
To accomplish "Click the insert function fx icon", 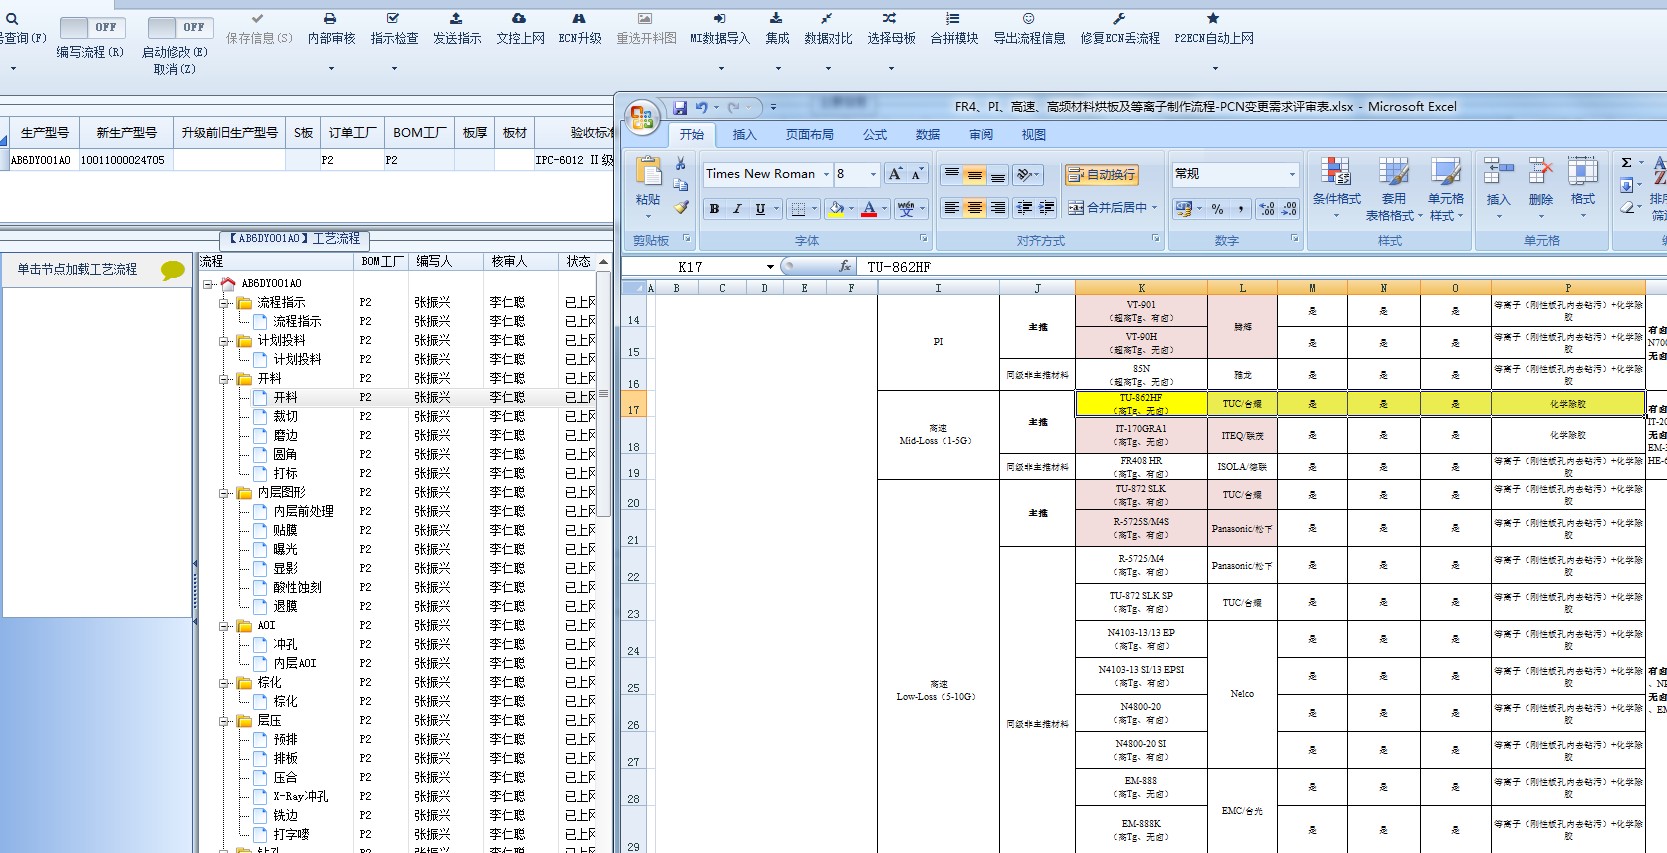I will point(845,267).
